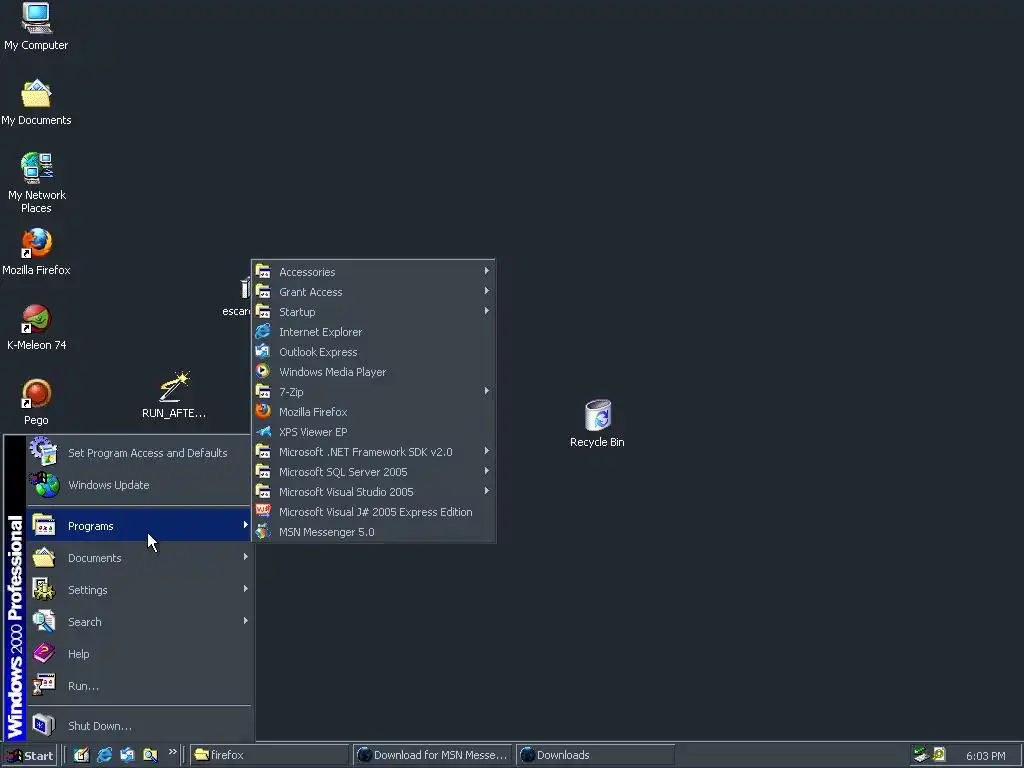The width and height of the screenshot is (1024, 768).
Task: Open Set Program Access and Defaults
Action: [x=139, y=453]
